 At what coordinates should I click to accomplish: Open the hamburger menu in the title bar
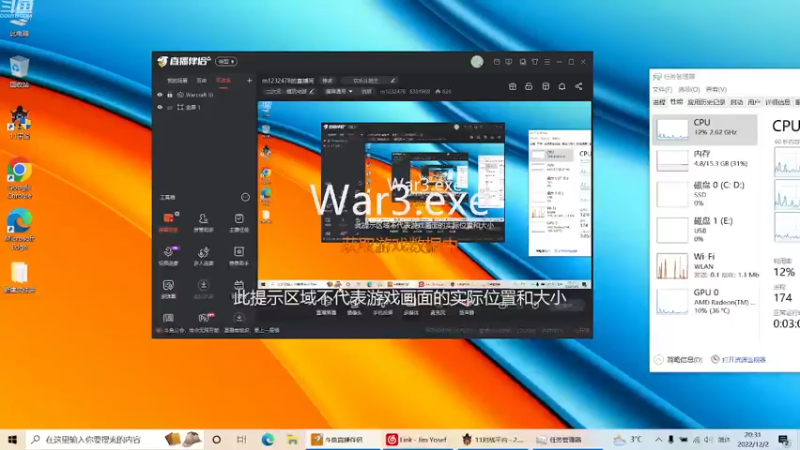click(x=547, y=62)
